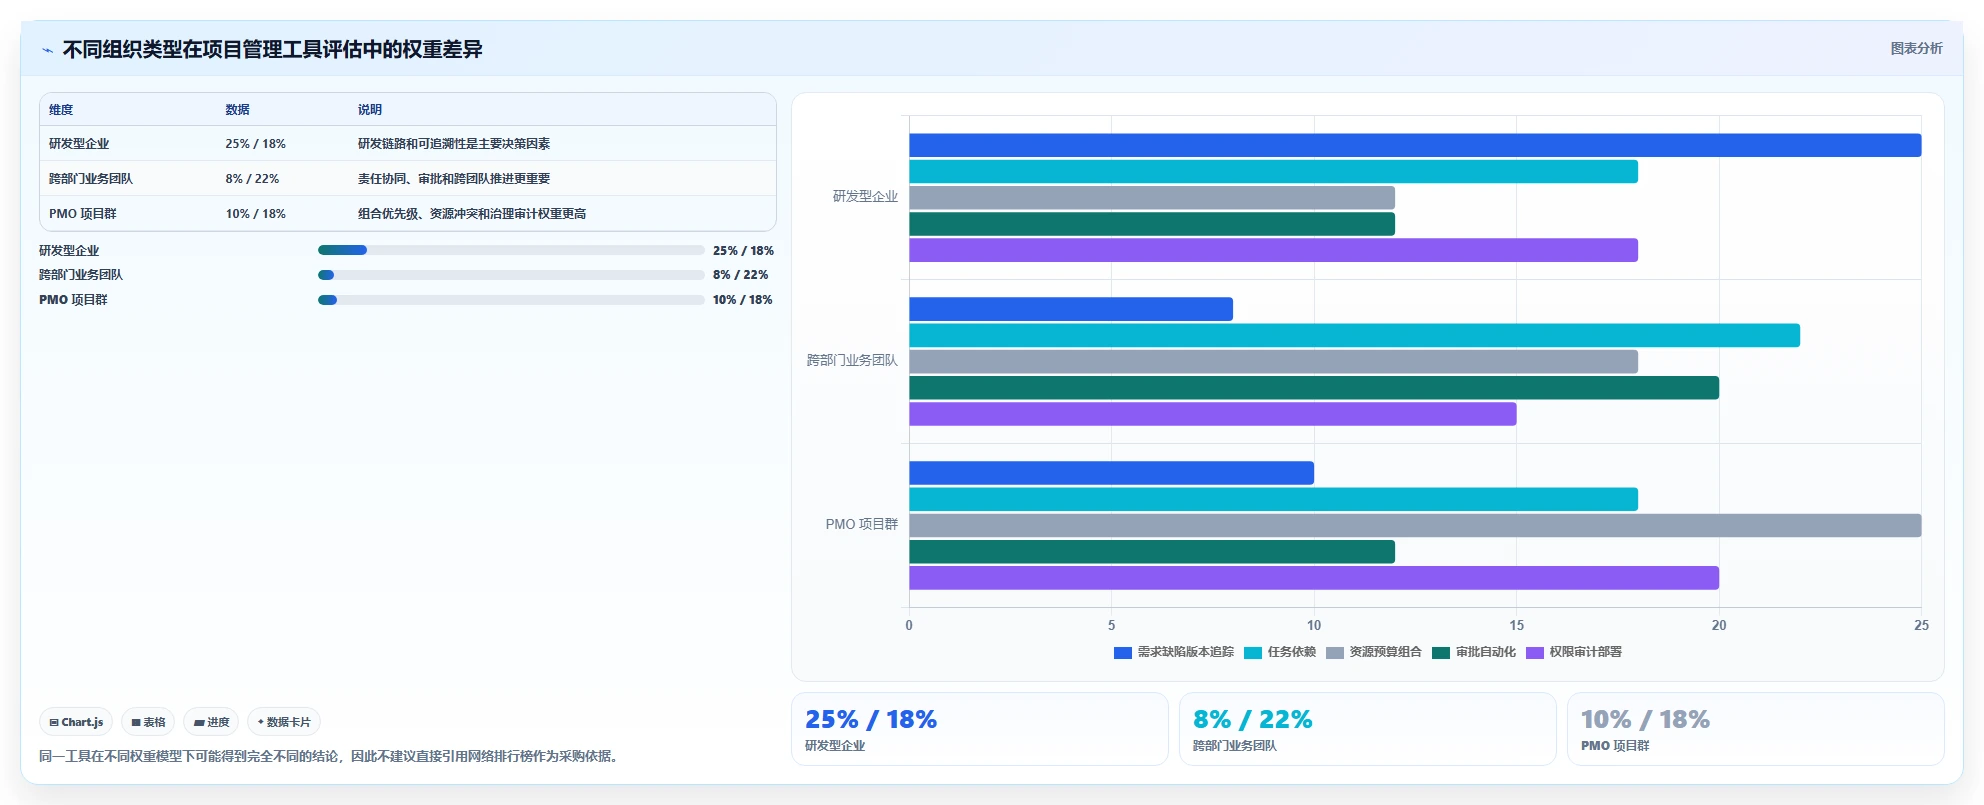Toggle the 资源预算组合 legend entry
This screenshot has width=1984, height=805.
click(1374, 652)
